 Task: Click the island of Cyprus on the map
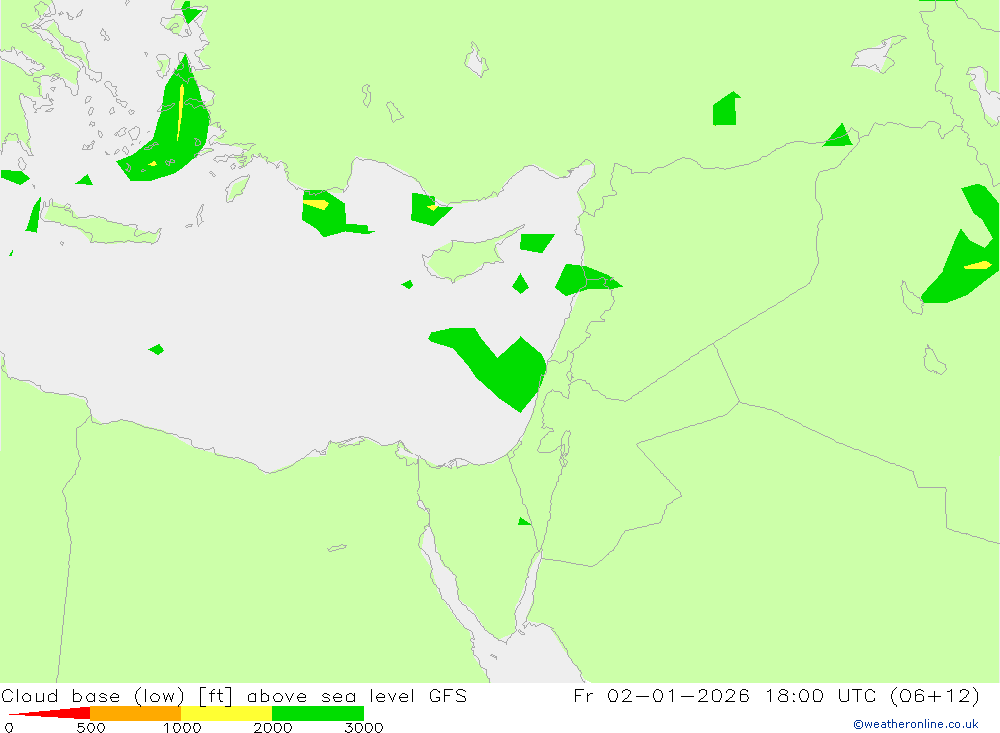click(x=464, y=257)
